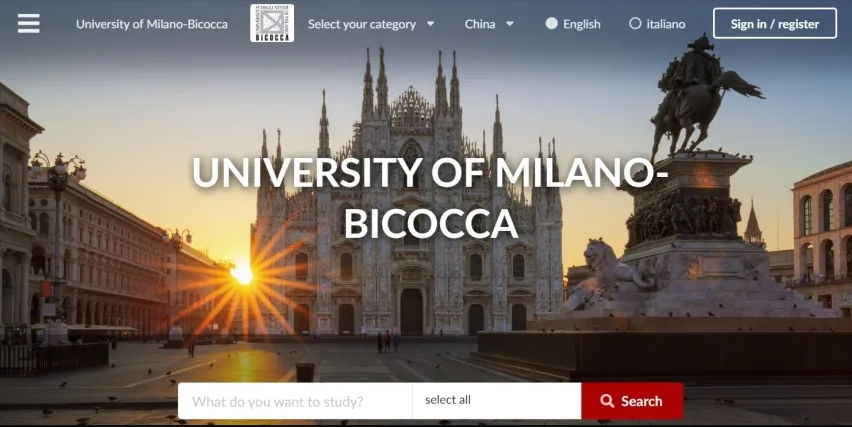Image resolution: width=852 pixels, height=427 pixels.
Task: Focus the What do you want to study field
Action: point(295,401)
